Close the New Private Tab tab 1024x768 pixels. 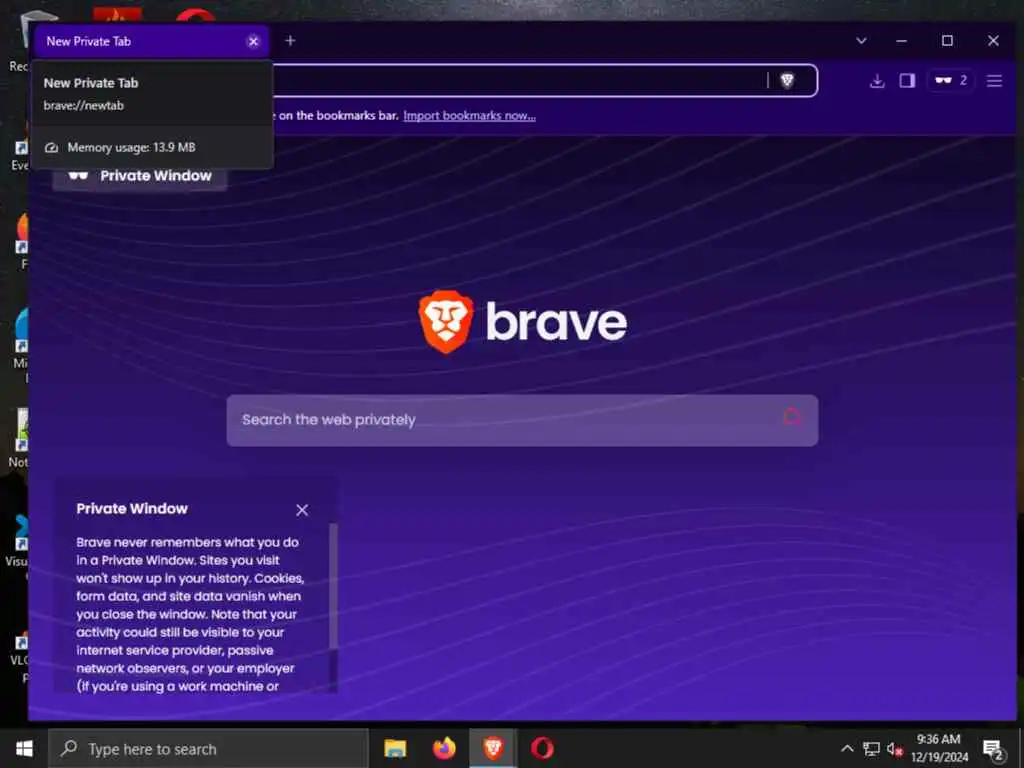tap(253, 41)
